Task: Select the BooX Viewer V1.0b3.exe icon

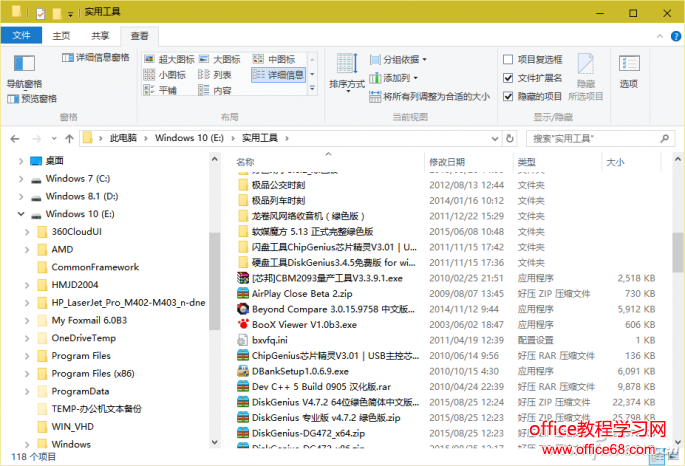Action: pos(243,324)
